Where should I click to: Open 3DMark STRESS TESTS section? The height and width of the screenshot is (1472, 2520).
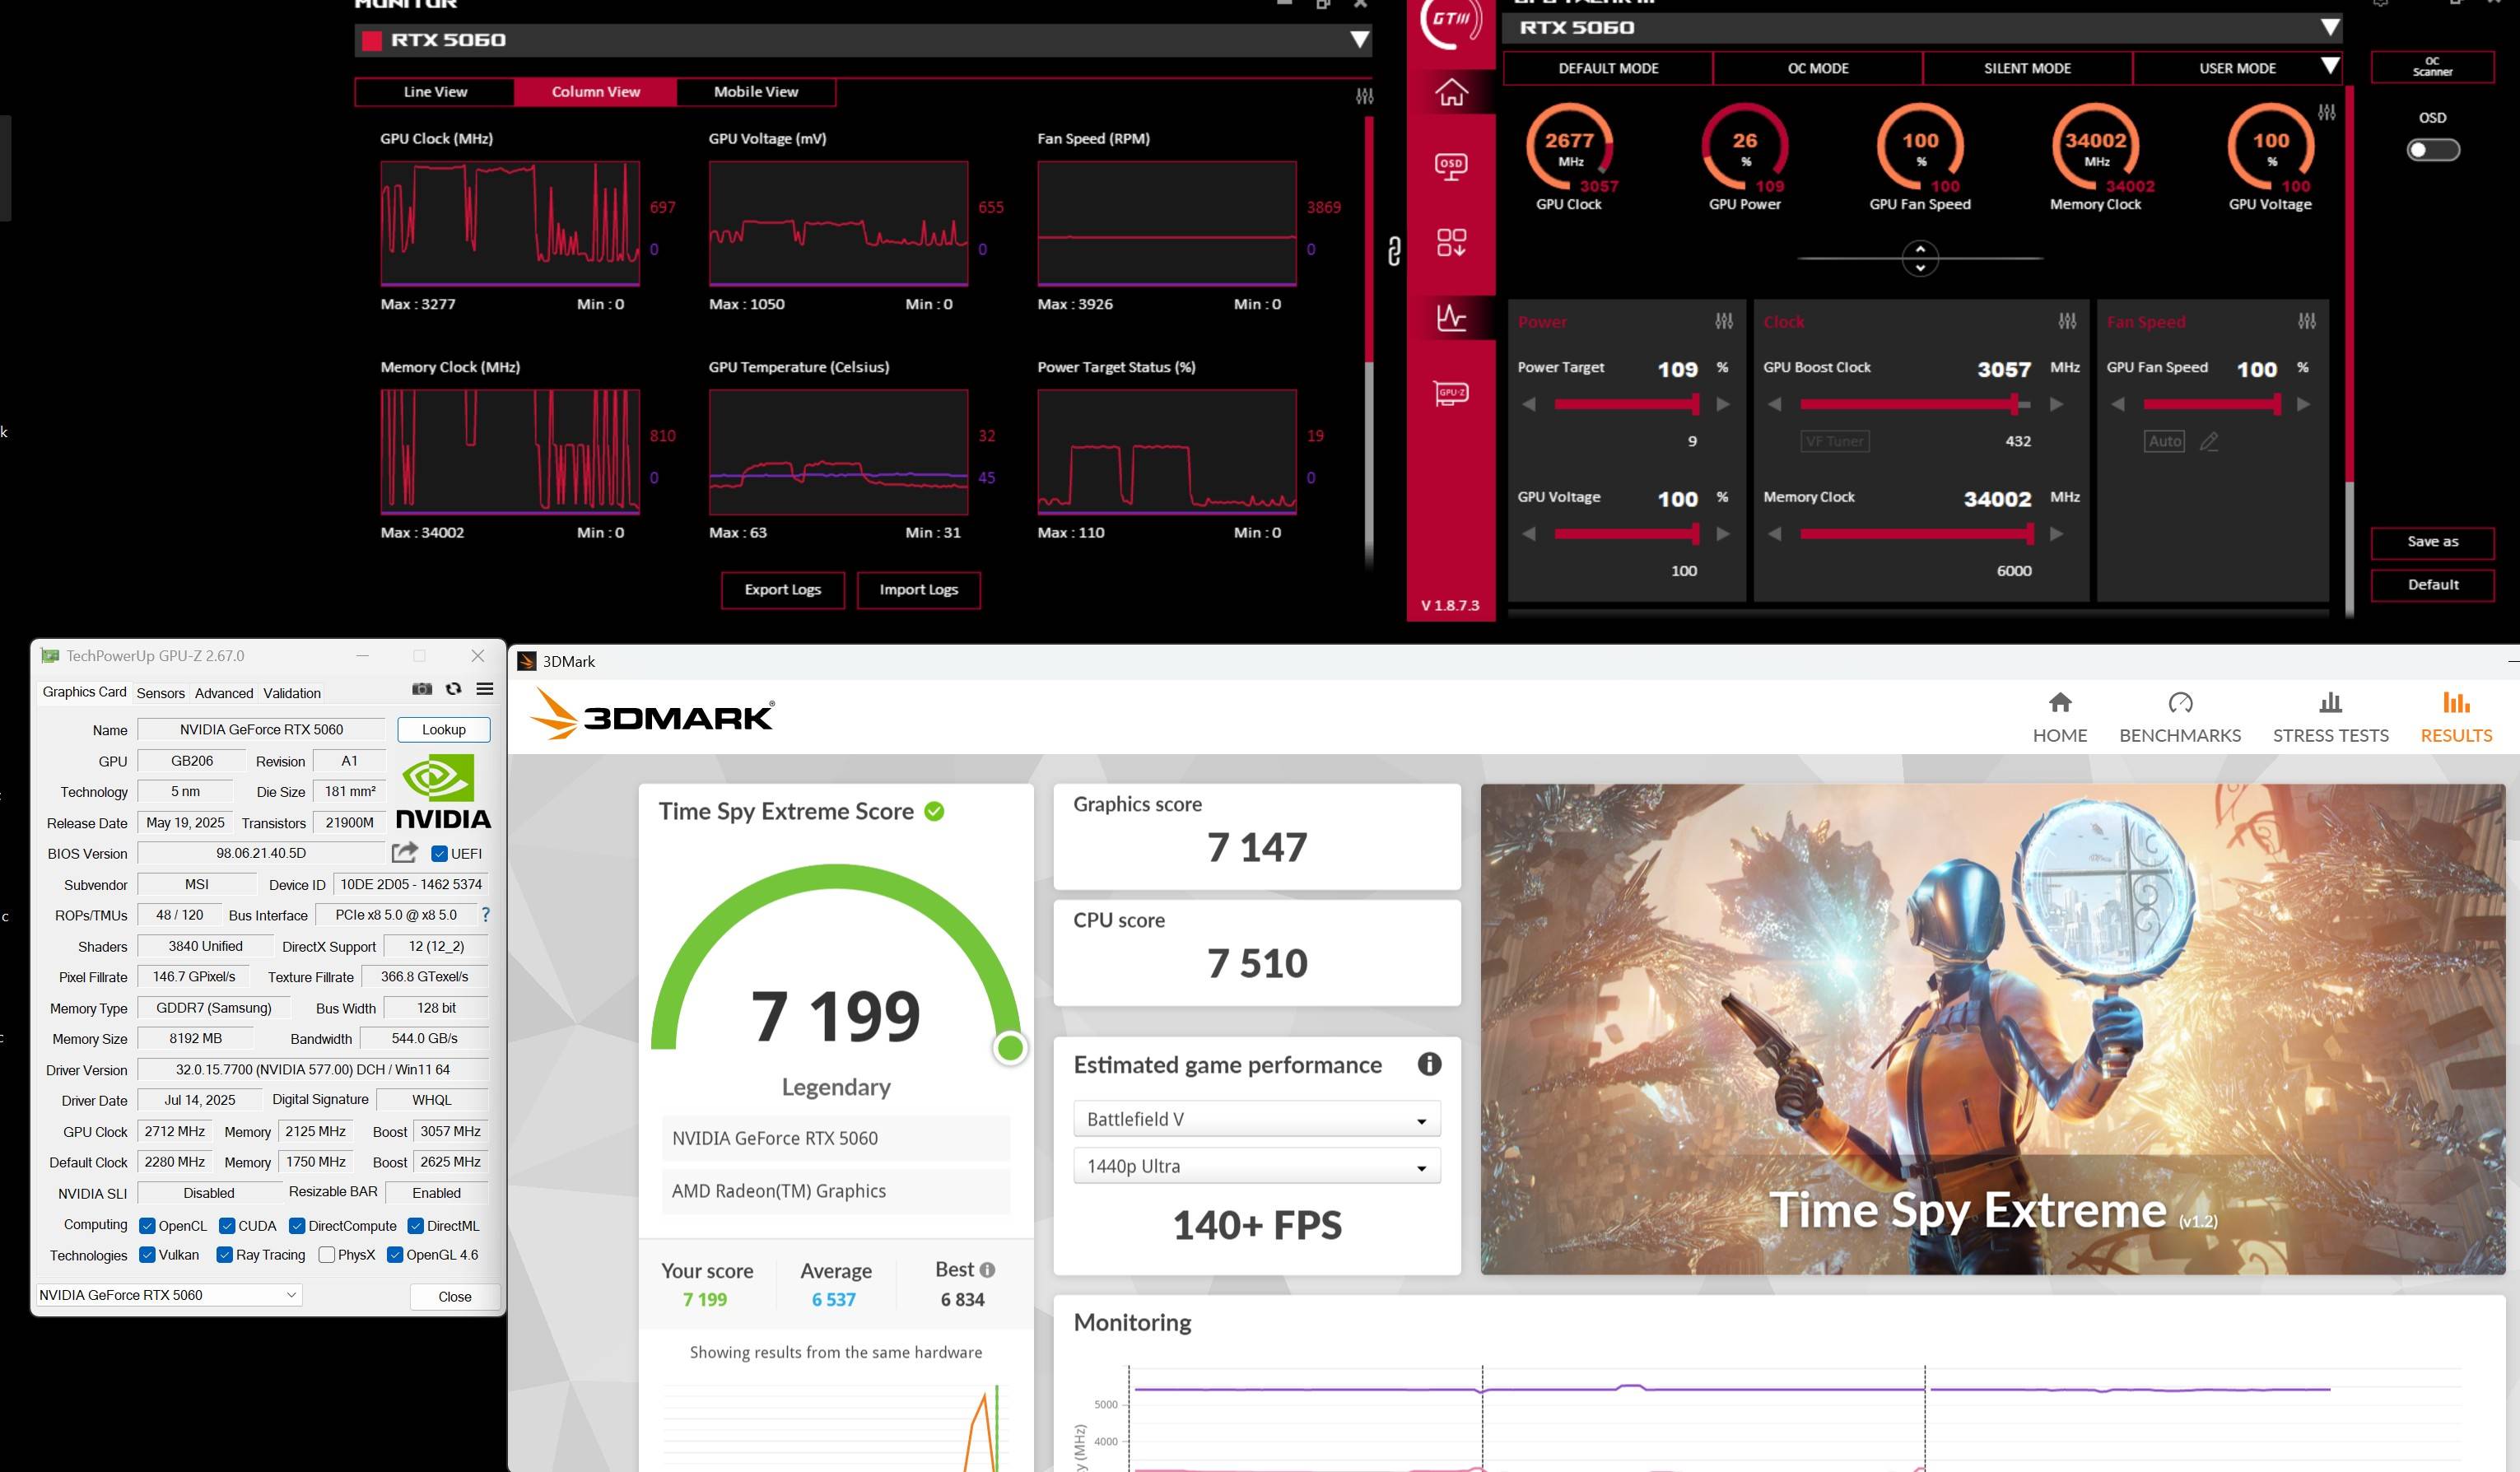pos(2330,717)
